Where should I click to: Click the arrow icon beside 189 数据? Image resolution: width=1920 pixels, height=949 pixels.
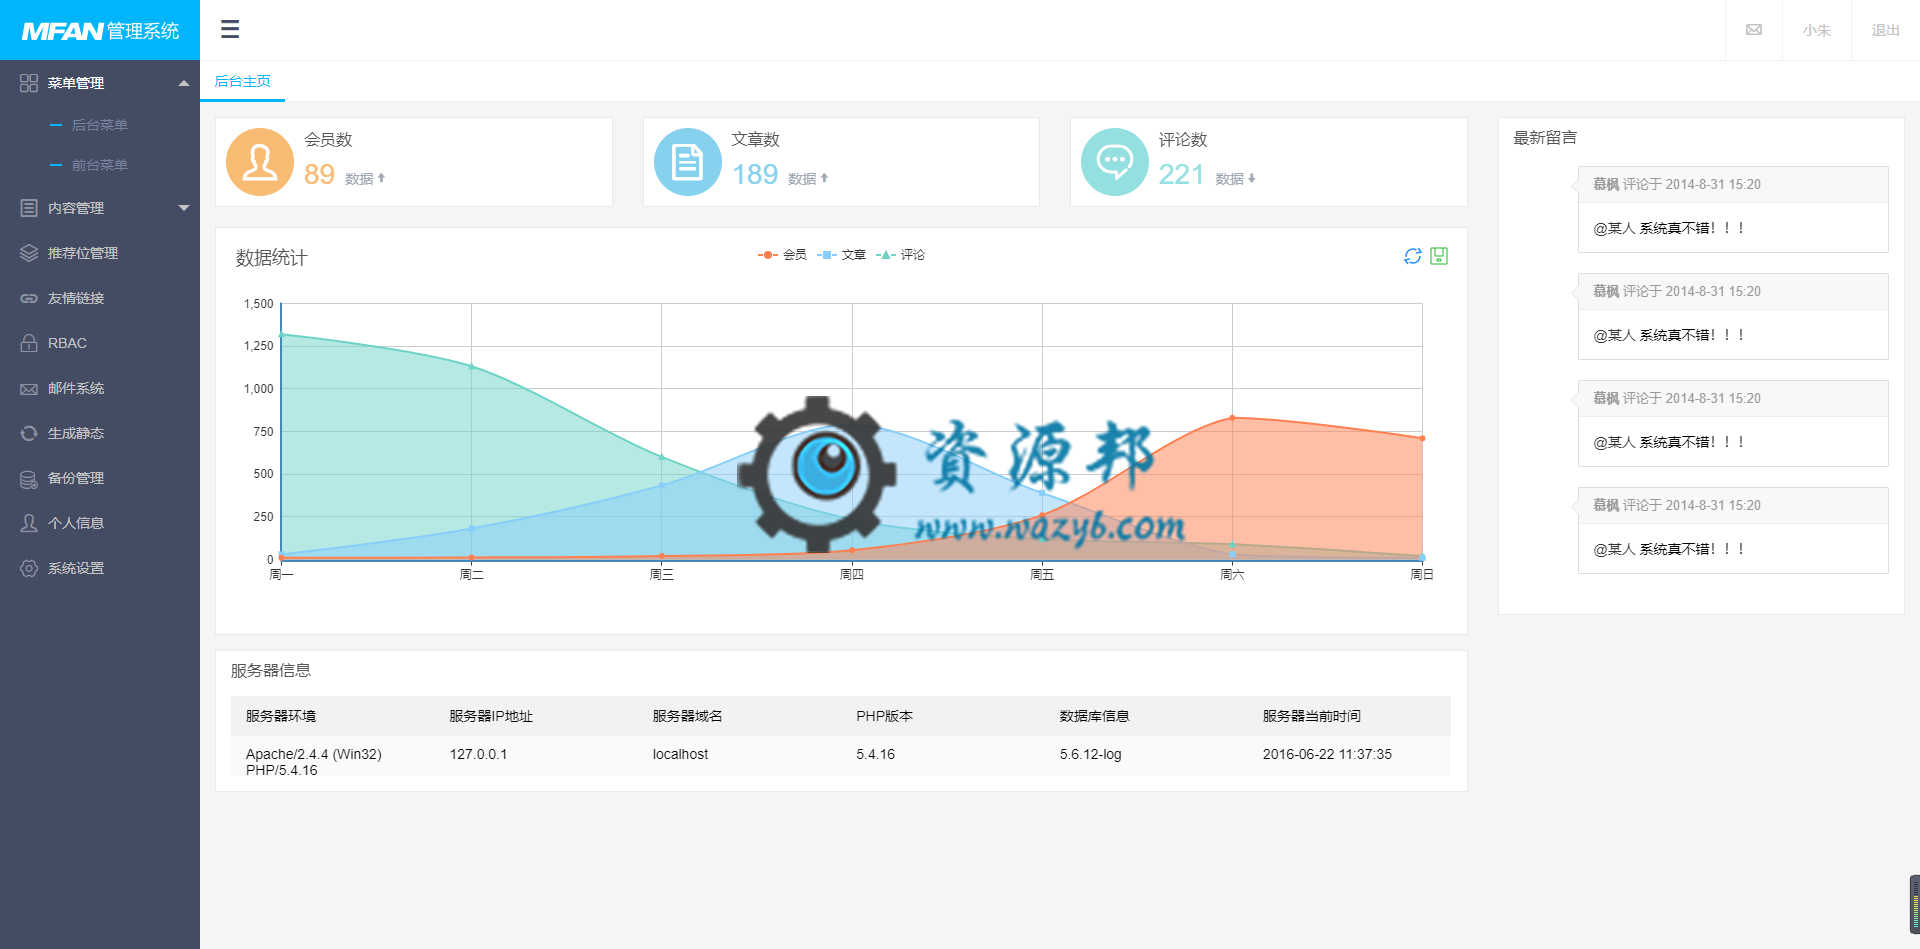pos(824,178)
